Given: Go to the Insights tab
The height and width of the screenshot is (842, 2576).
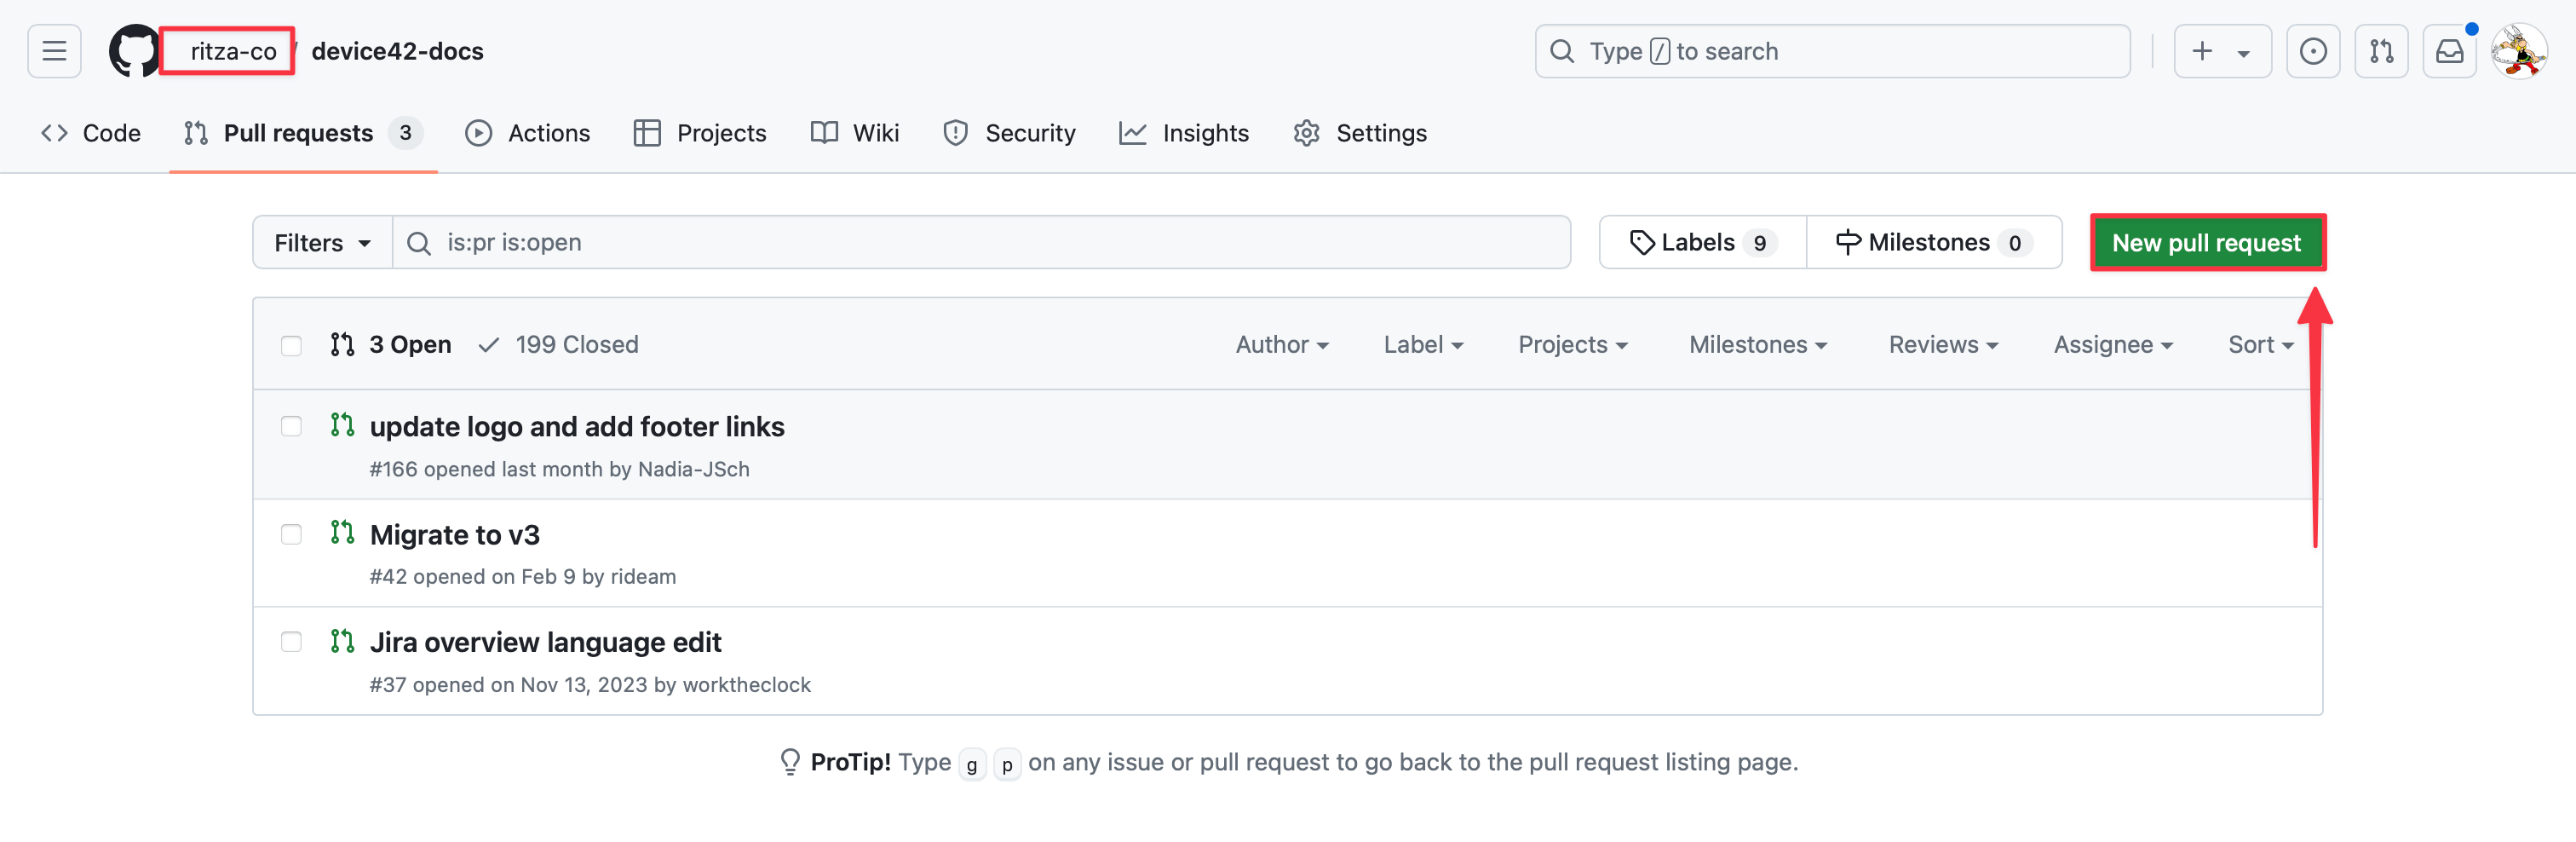Looking at the screenshot, I should tap(1184, 133).
